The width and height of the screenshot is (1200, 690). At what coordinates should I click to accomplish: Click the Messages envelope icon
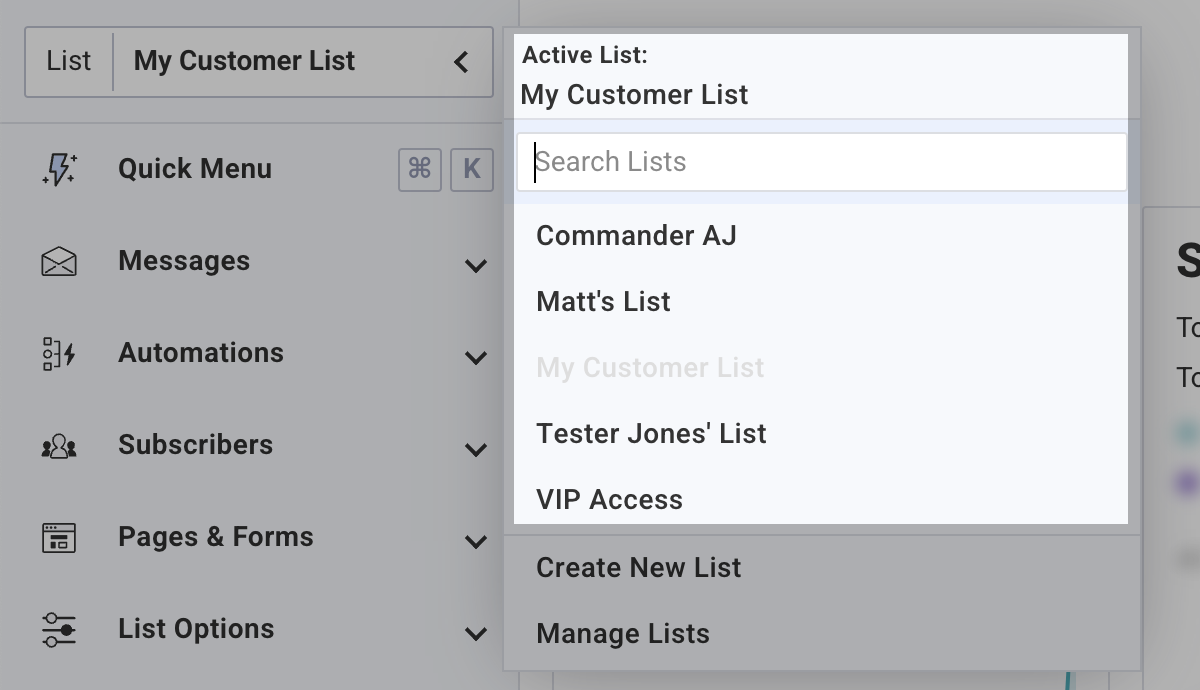point(59,262)
